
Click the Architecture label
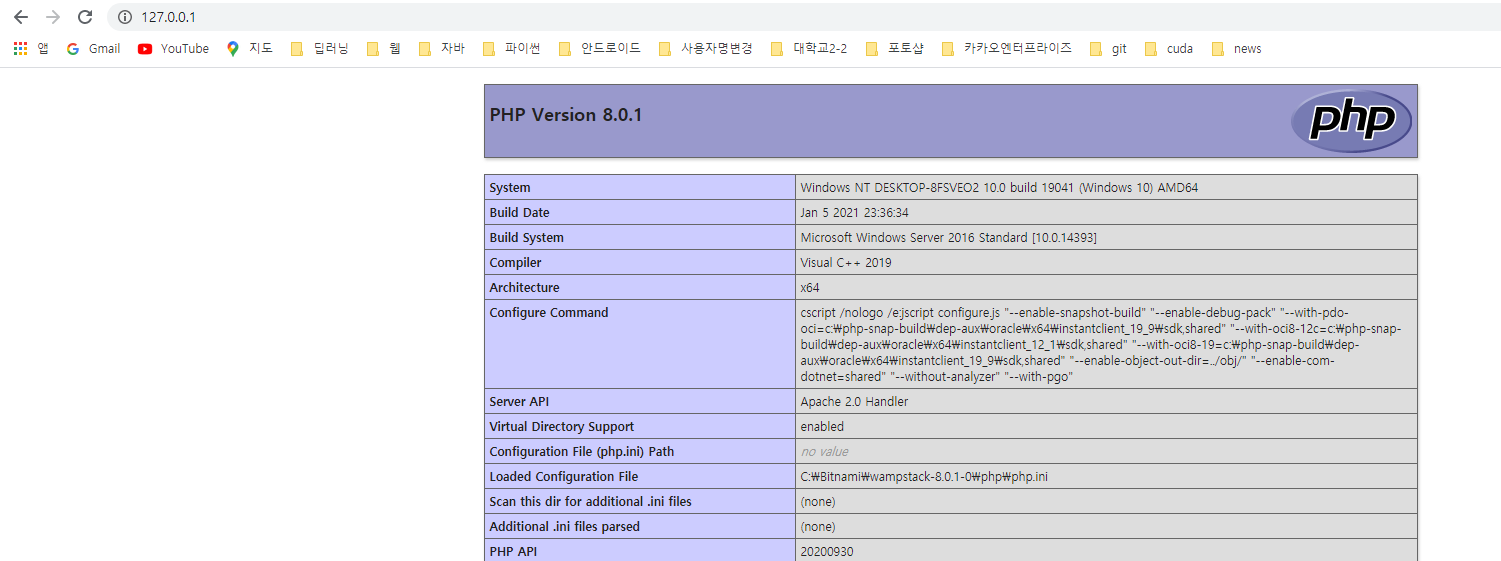point(525,288)
